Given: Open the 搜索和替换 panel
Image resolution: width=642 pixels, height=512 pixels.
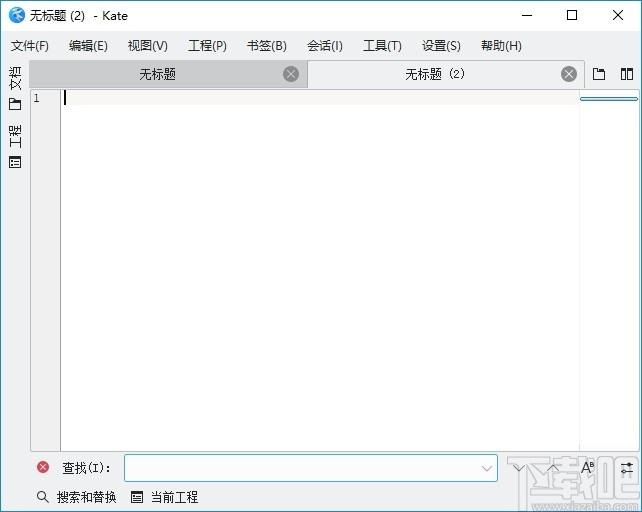Looking at the screenshot, I should pyautogui.click(x=76, y=497).
